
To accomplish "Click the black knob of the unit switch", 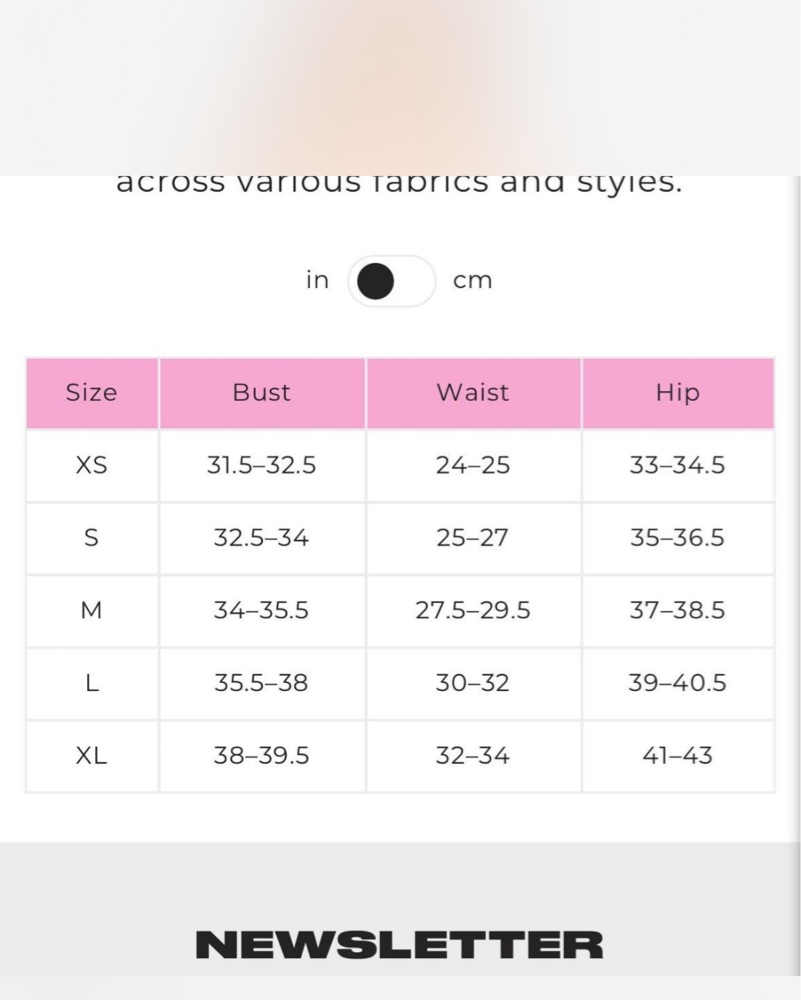I will point(375,281).
